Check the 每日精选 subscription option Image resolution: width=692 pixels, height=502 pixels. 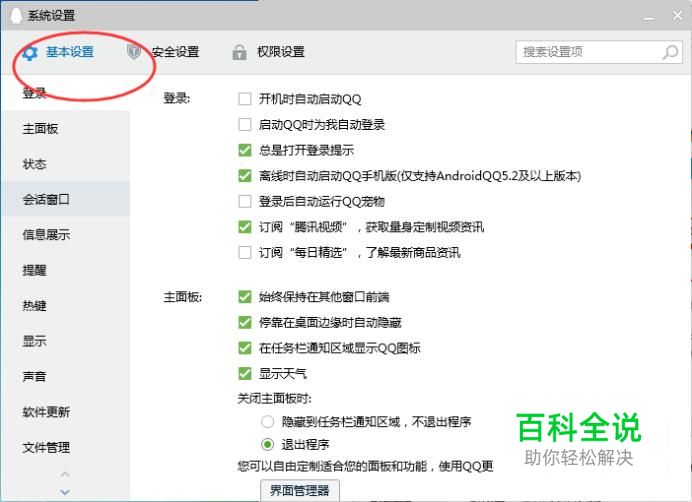(x=244, y=253)
